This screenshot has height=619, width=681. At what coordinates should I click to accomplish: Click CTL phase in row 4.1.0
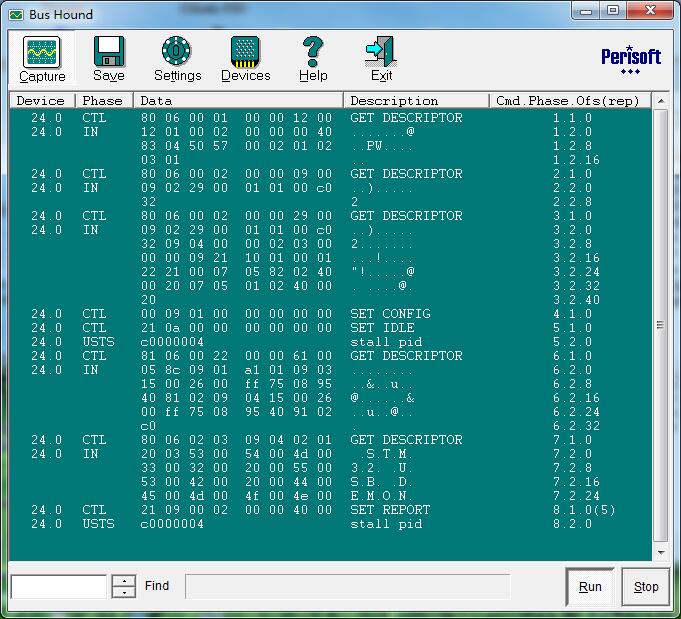94,314
